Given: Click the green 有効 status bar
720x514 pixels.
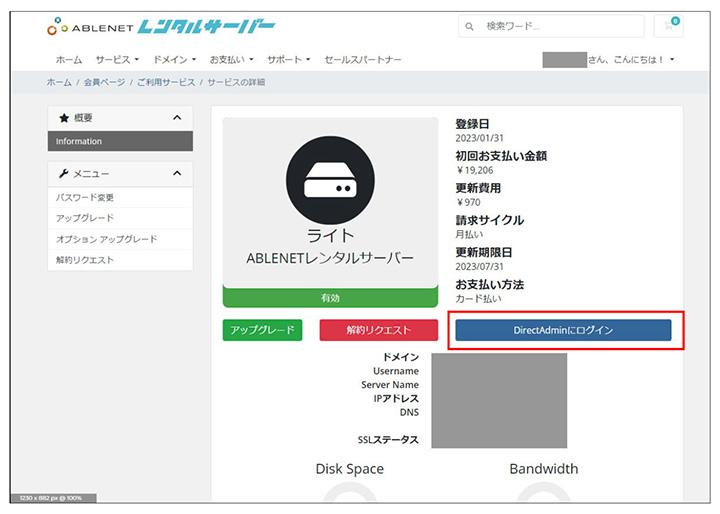Looking at the screenshot, I should 330,298.
